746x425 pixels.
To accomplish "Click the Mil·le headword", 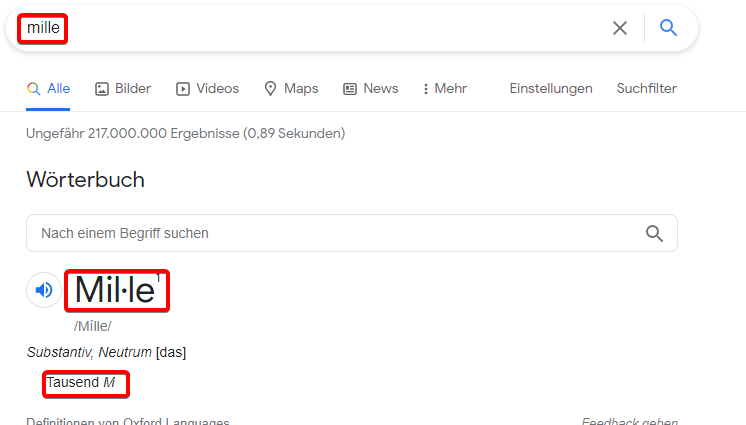I will pos(116,290).
